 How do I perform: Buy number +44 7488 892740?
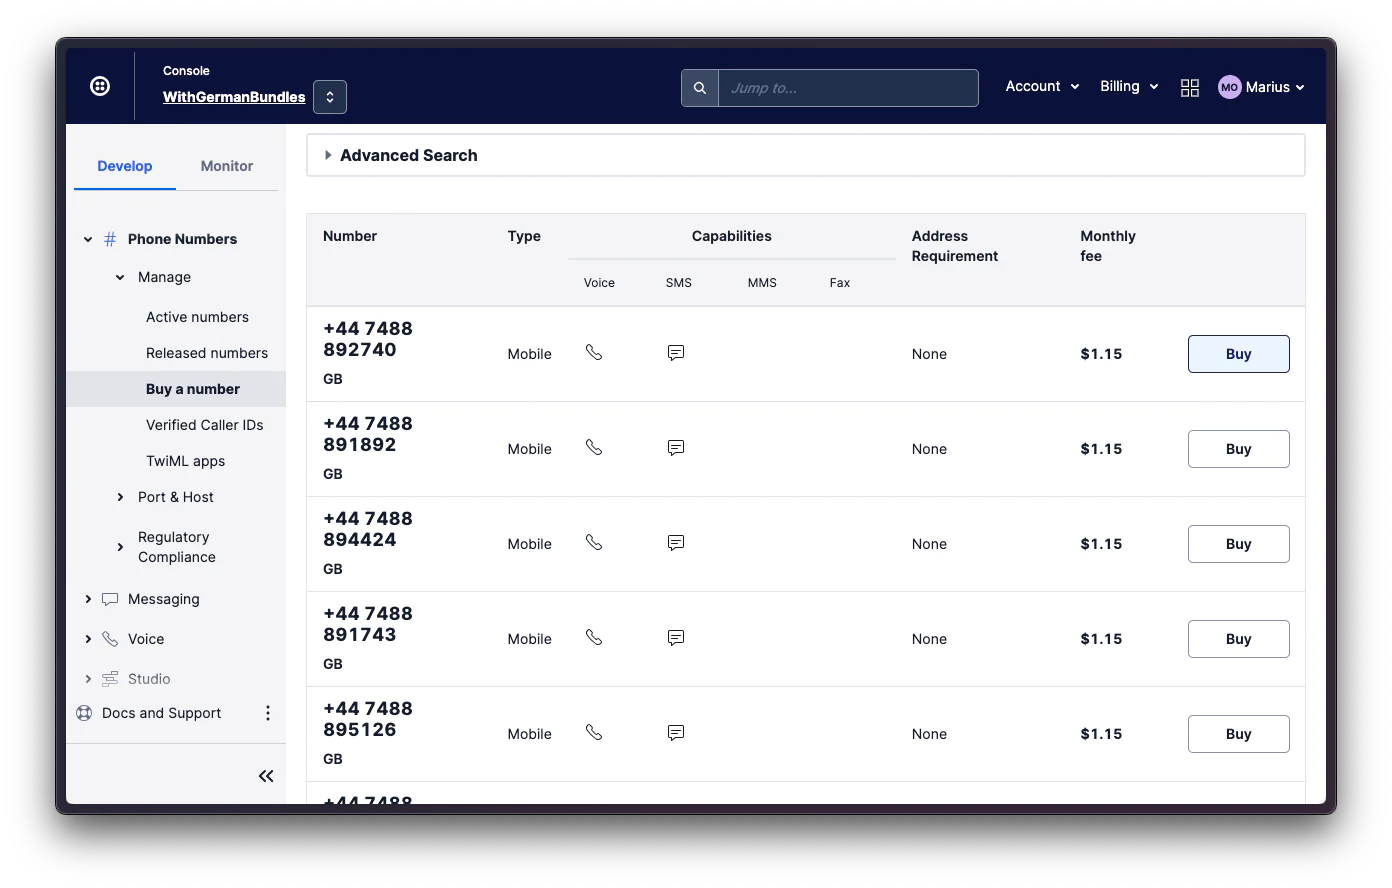click(1238, 354)
